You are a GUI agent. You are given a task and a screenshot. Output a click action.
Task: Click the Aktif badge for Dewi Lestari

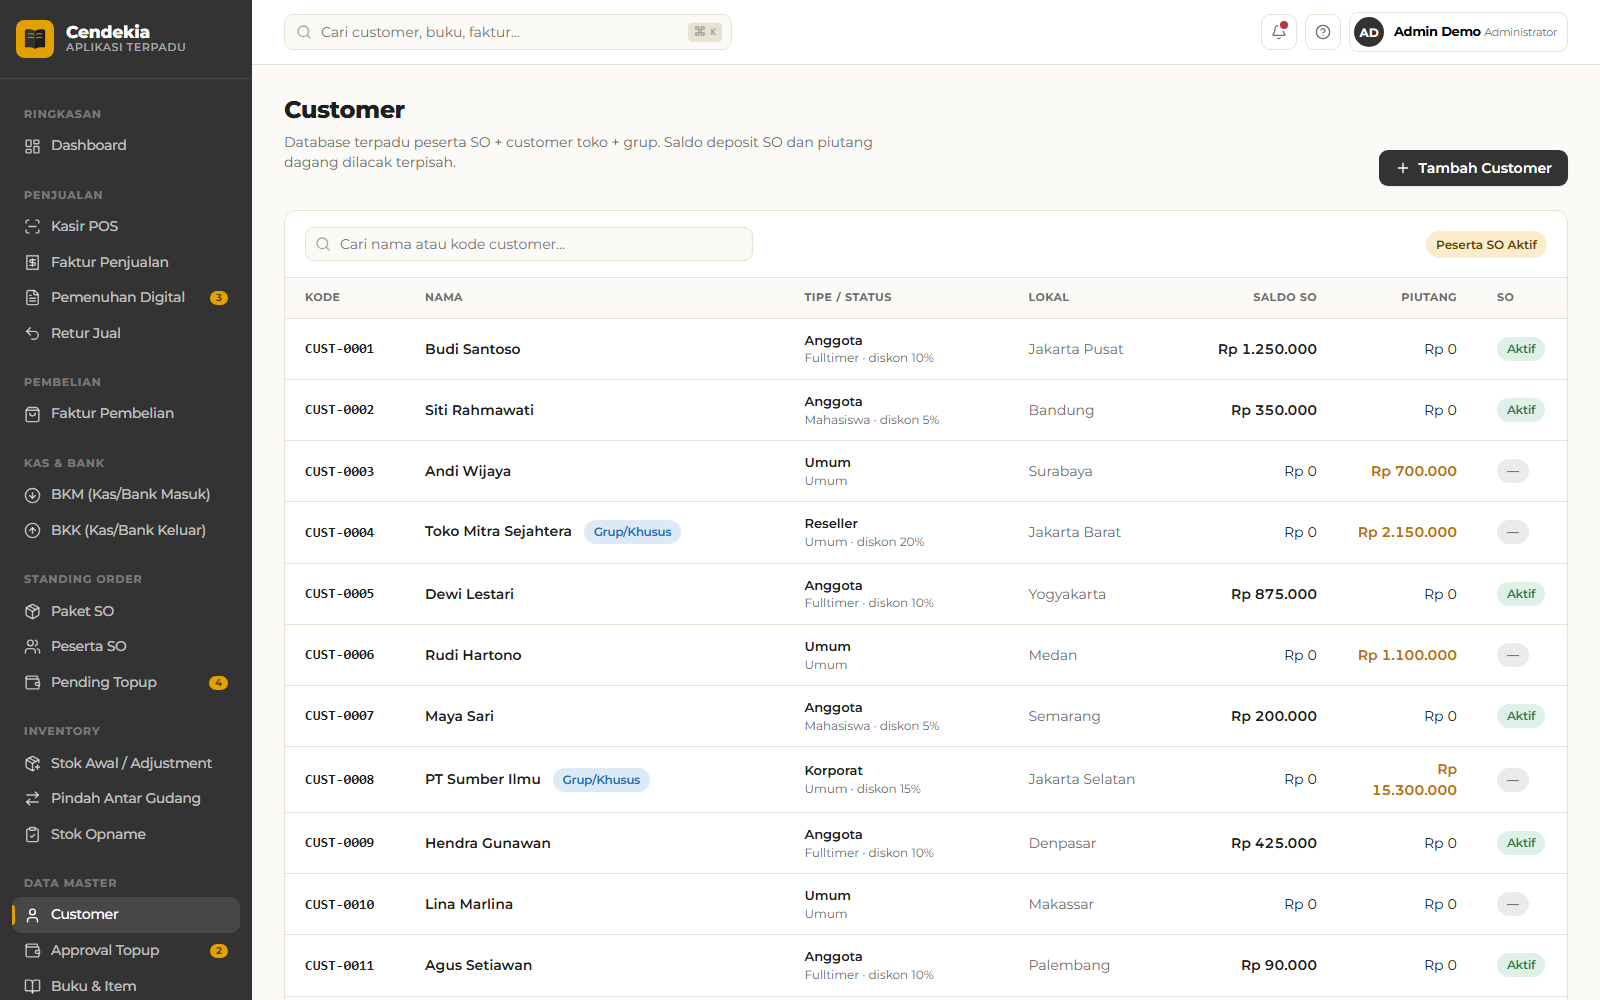(x=1521, y=594)
